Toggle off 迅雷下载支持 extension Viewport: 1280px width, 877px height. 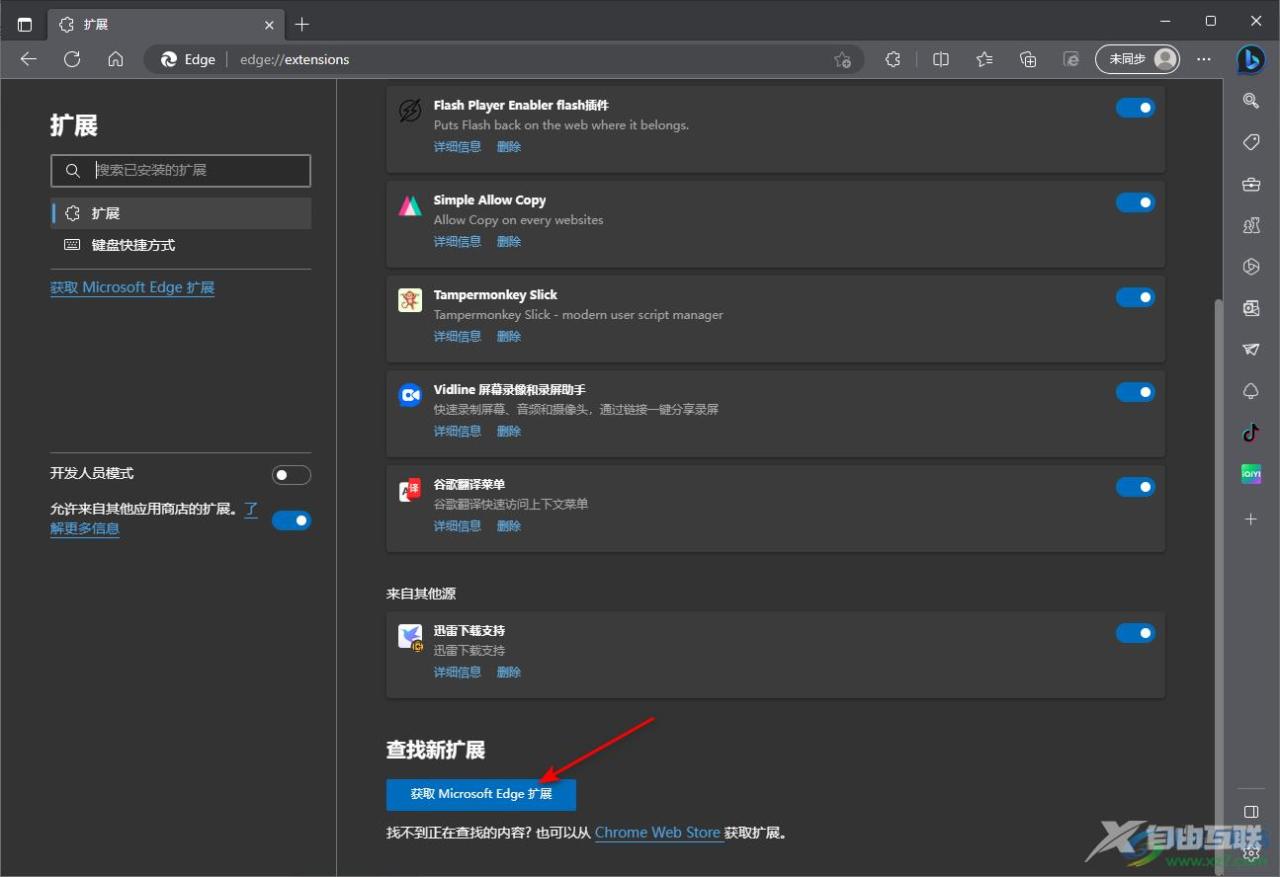coord(1135,633)
